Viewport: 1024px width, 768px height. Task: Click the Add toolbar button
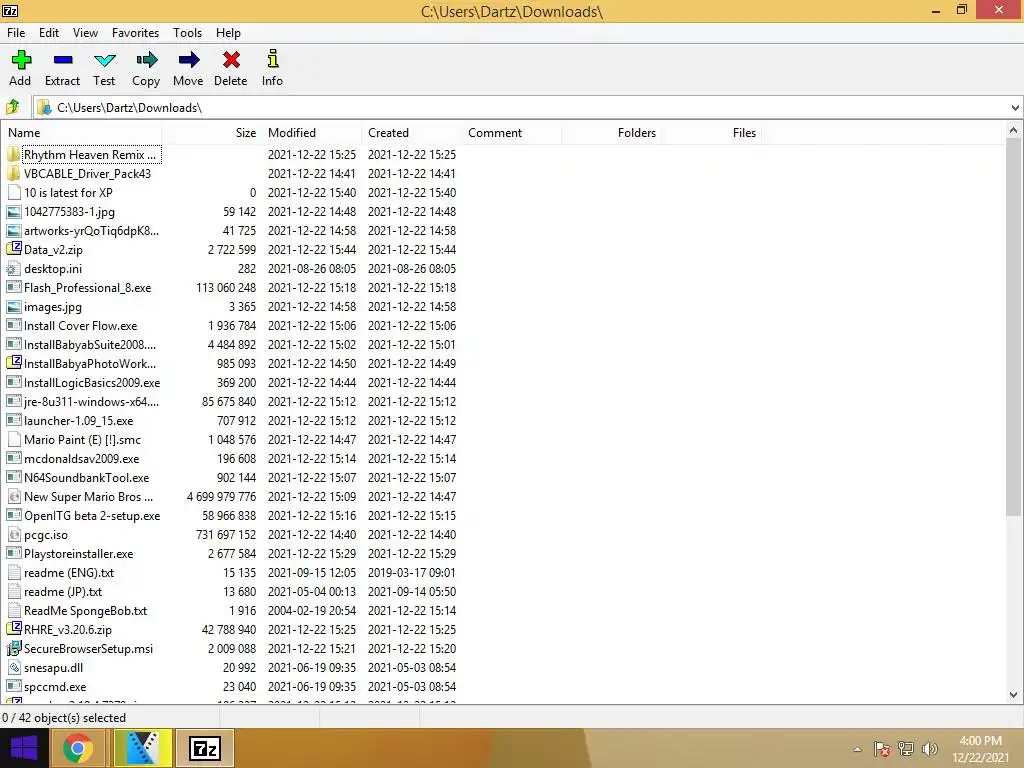click(20, 68)
